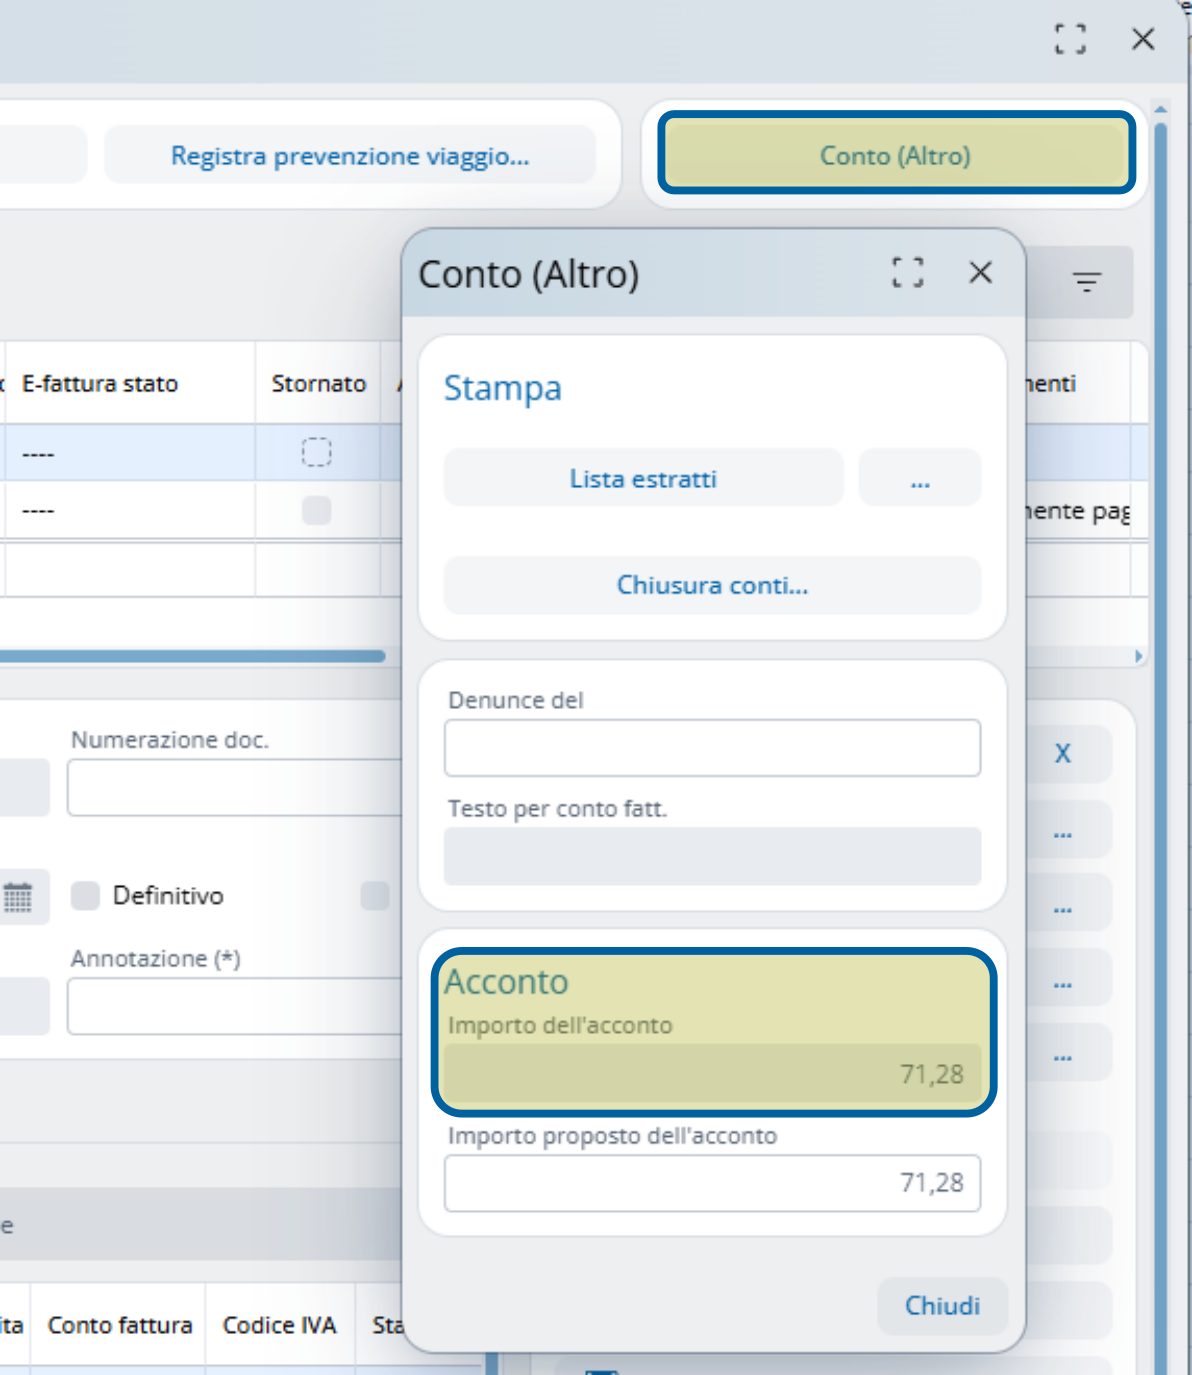Screen dimensions: 1192x1375
Task: Click the filter icon beside the dialog
Action: [x=1086, y=282]
